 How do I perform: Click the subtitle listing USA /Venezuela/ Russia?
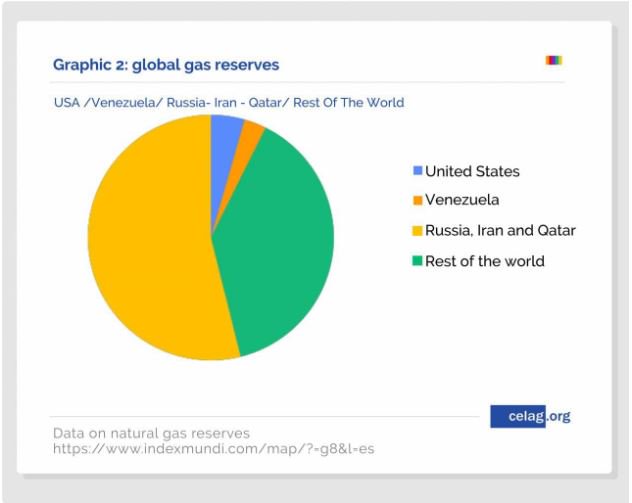[x=229, y=103]
